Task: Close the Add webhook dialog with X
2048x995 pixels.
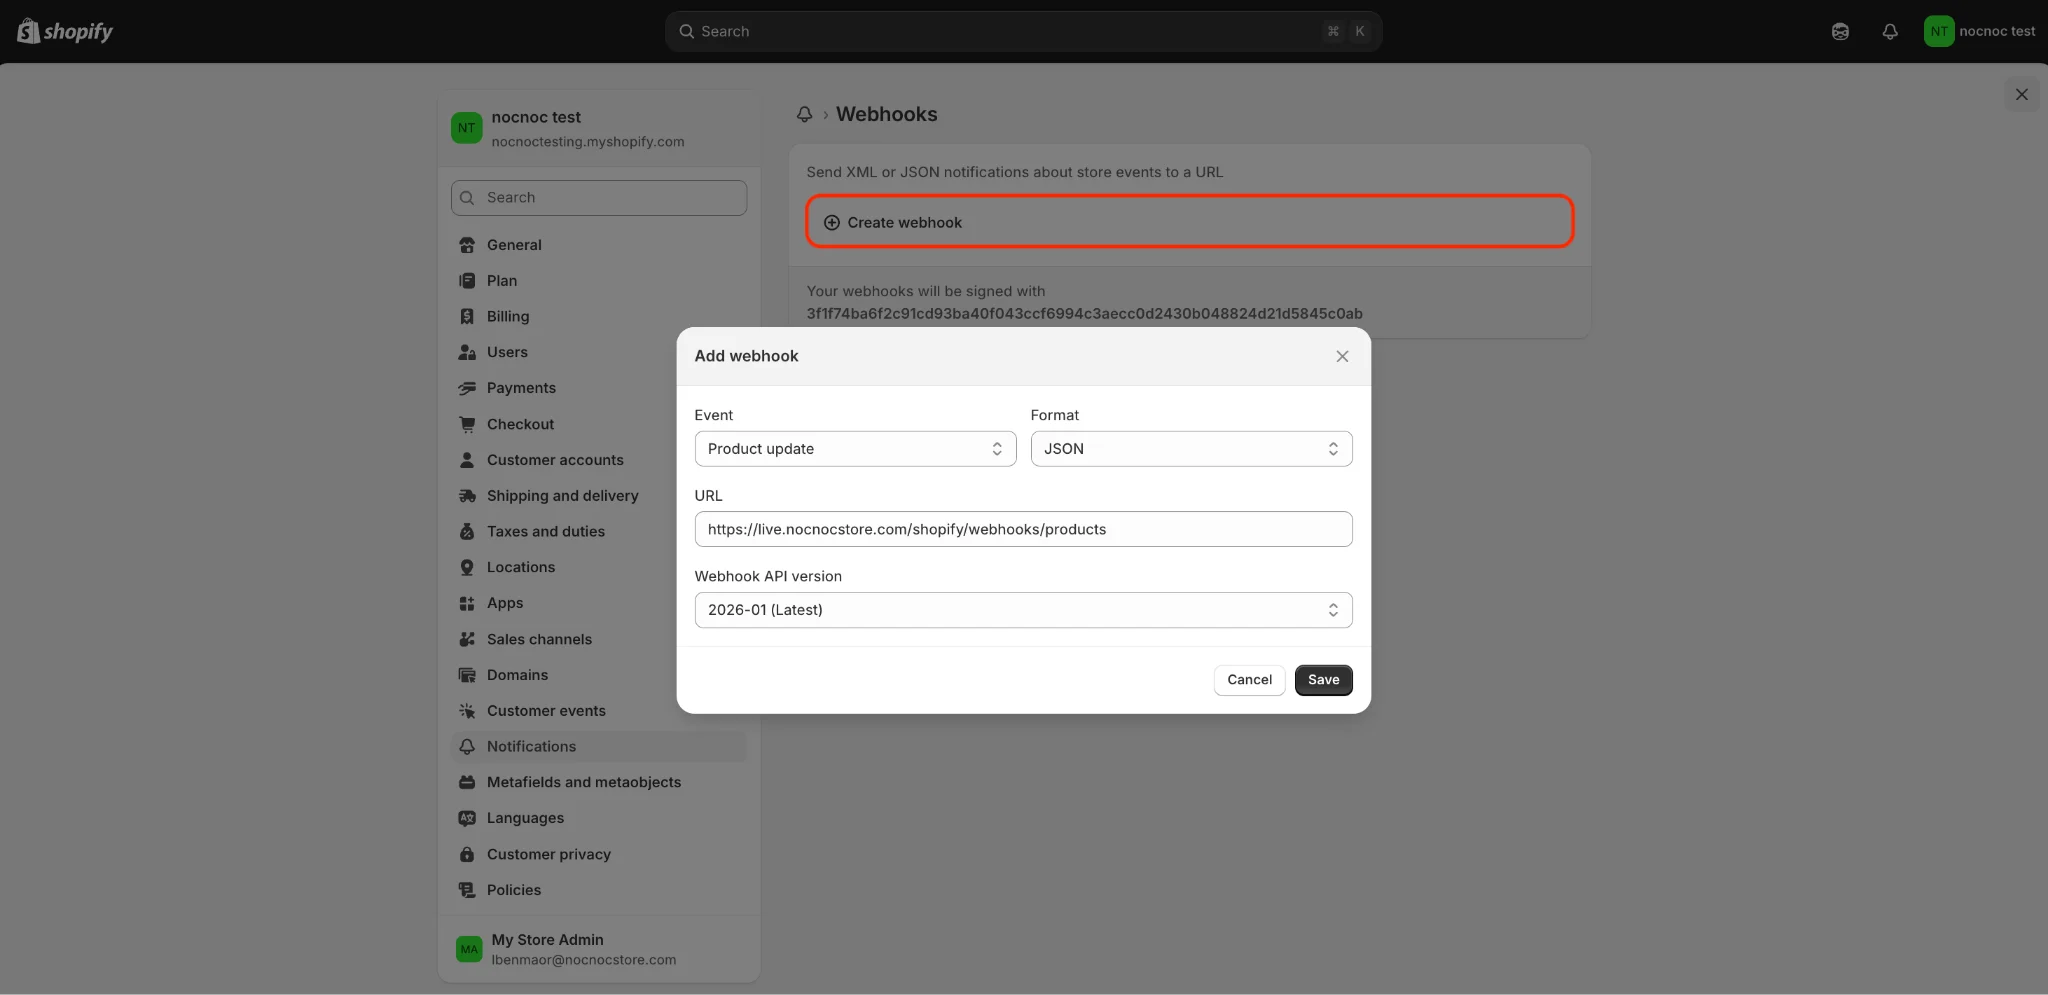Action: coord(1342,356)
